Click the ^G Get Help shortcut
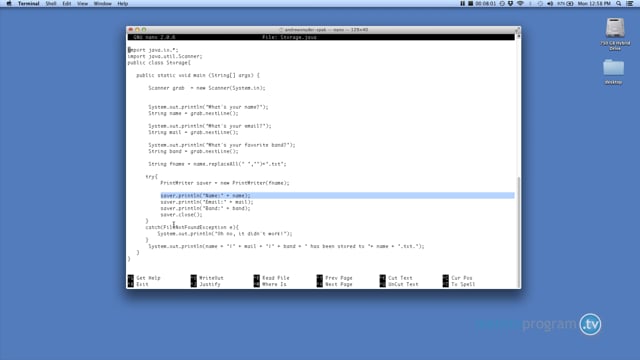Screen dimensions: 640x360 [x=144, y=278]
